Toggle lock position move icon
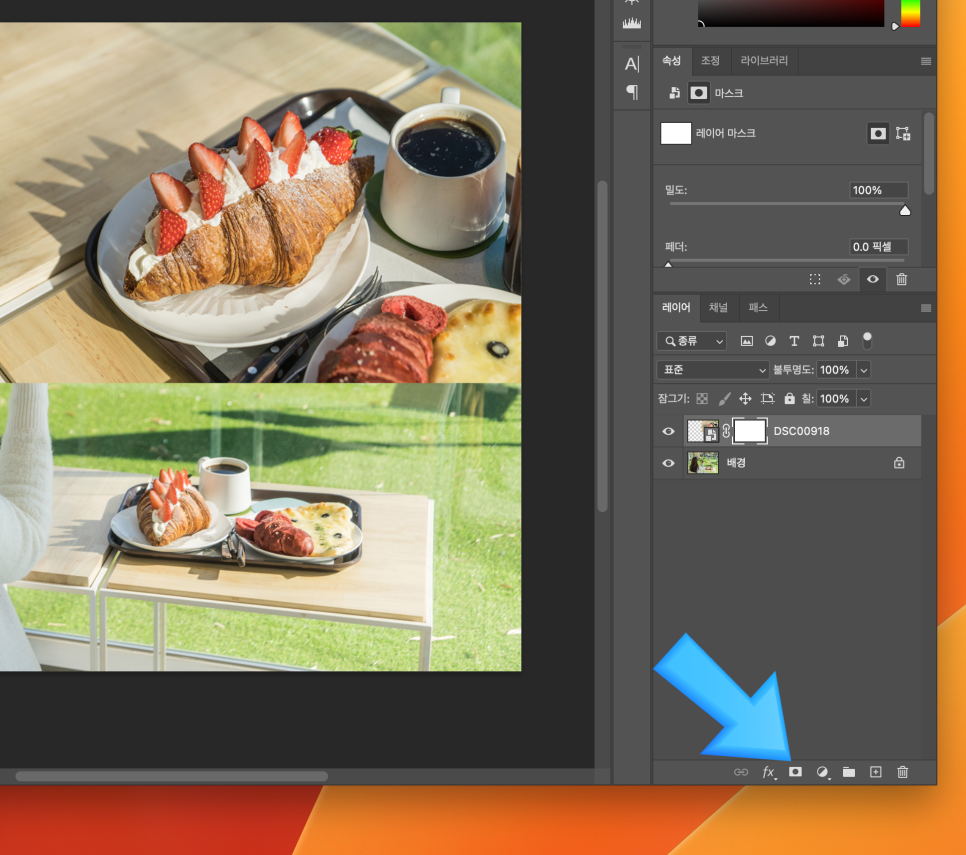This screenshot has height=855, width=966. pos(745,399)
